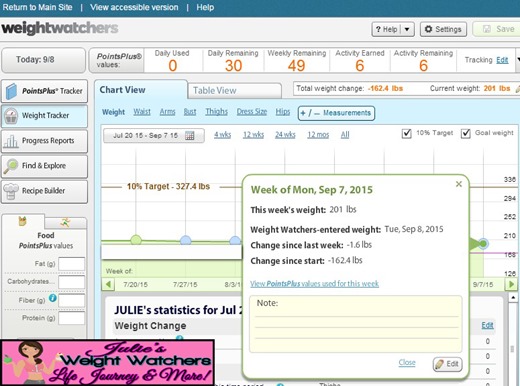The height and width of the screenshot is (386, 520).
Task: Open the PointsPlus Tracker book icon
Action: tap(11, 91)
